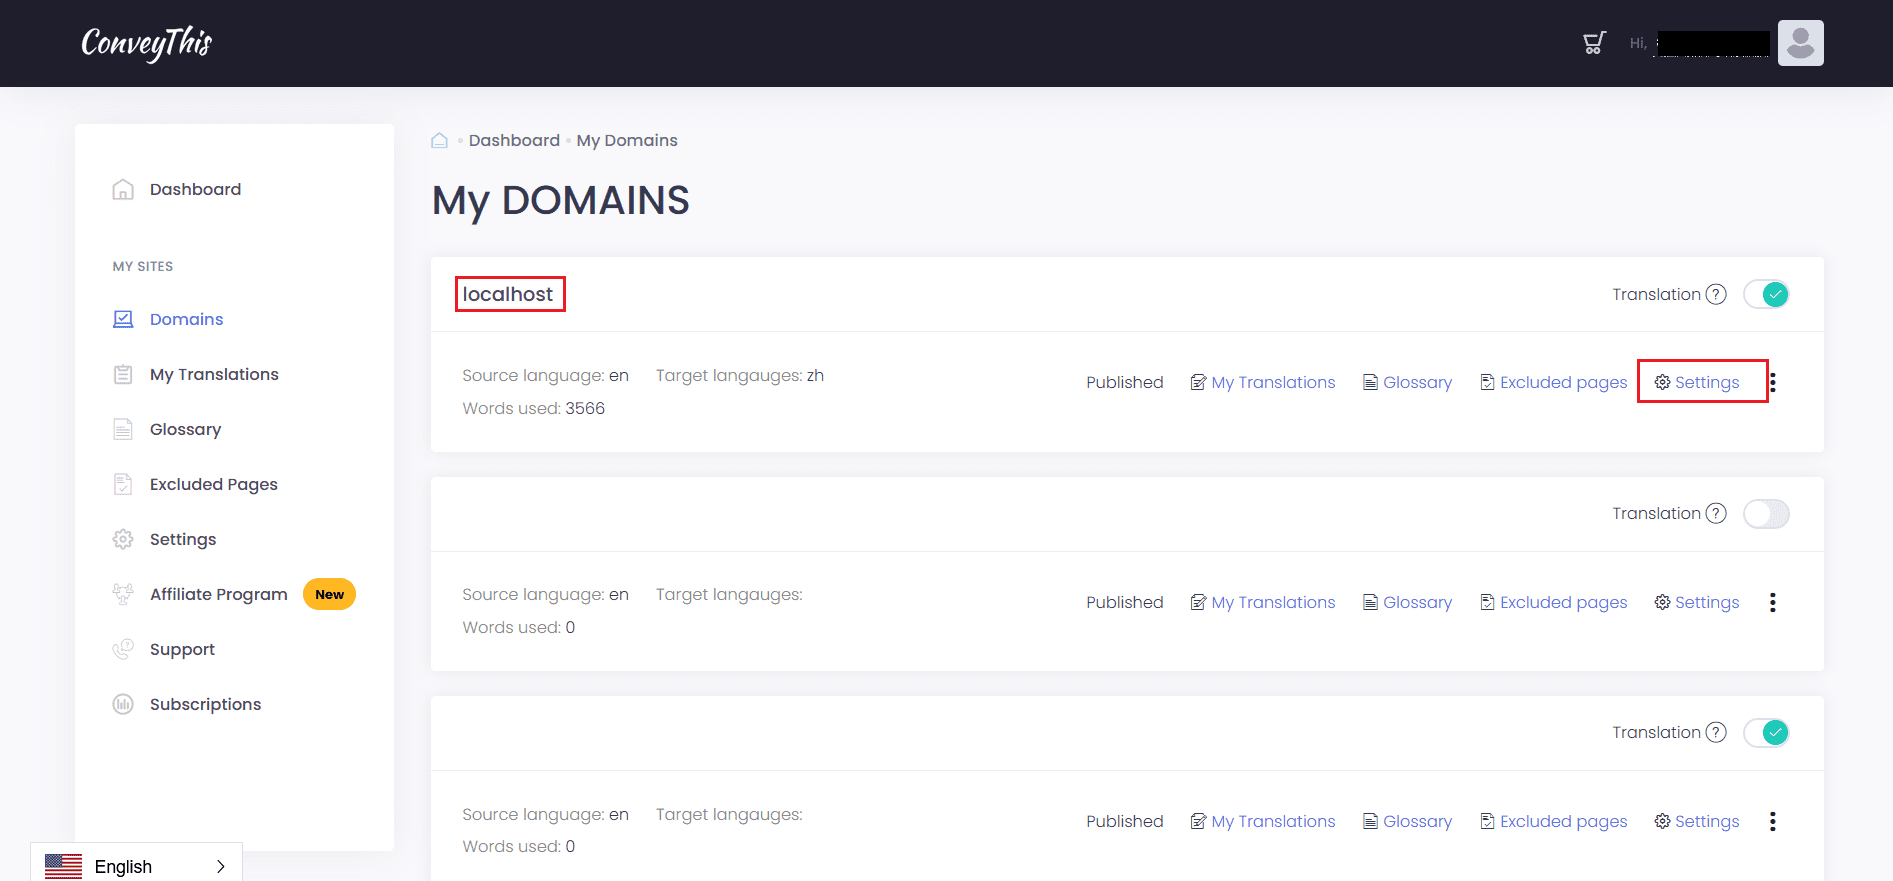
Task: Click the Translation help icon for localhost
Action: 1716,294
